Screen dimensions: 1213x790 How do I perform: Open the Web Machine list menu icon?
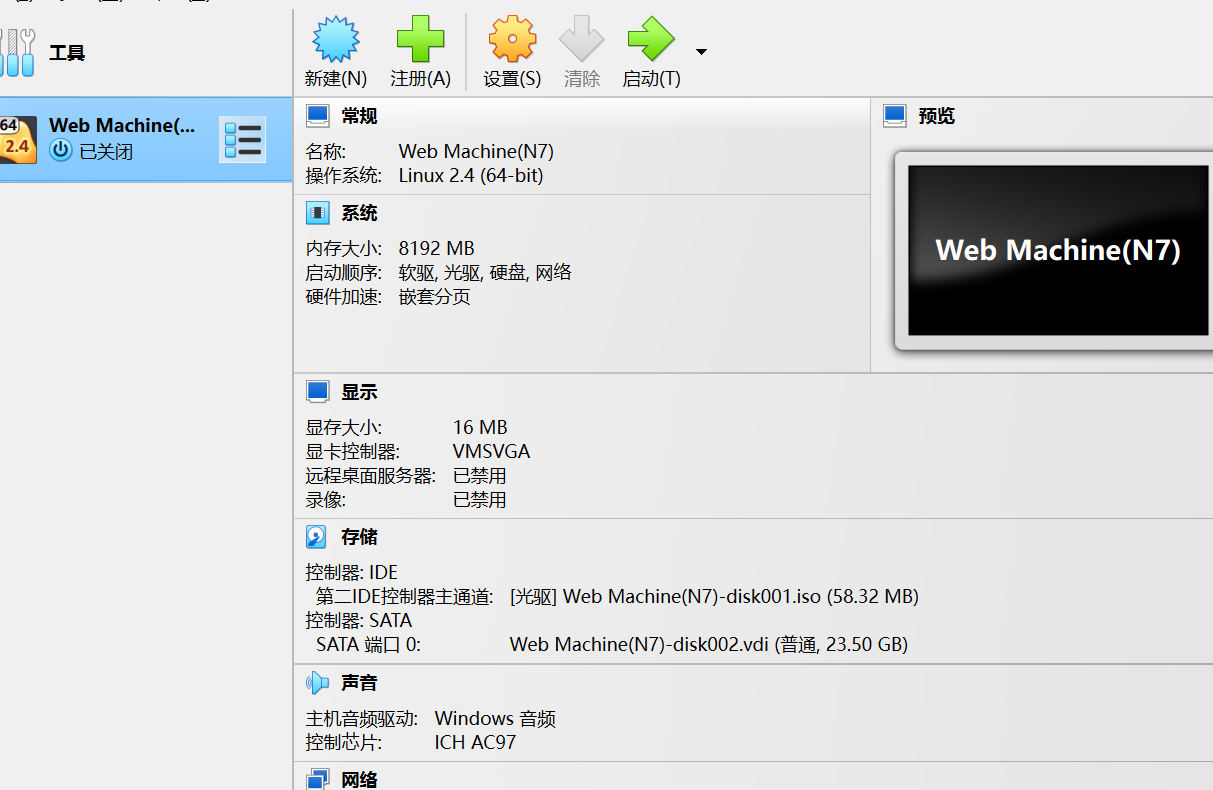click(243, 141)
